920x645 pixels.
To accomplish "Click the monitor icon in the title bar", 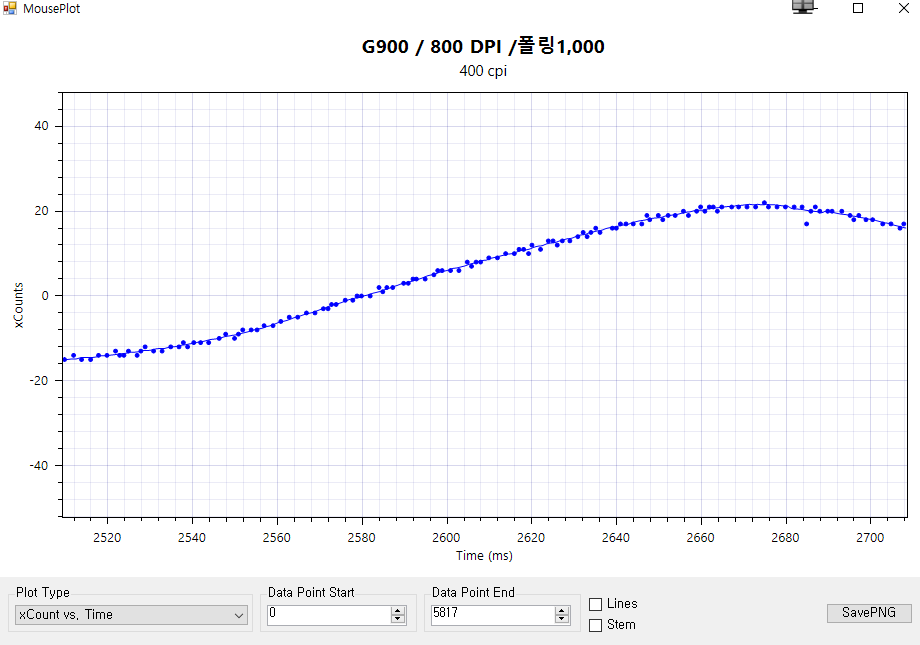I will 803,7.
